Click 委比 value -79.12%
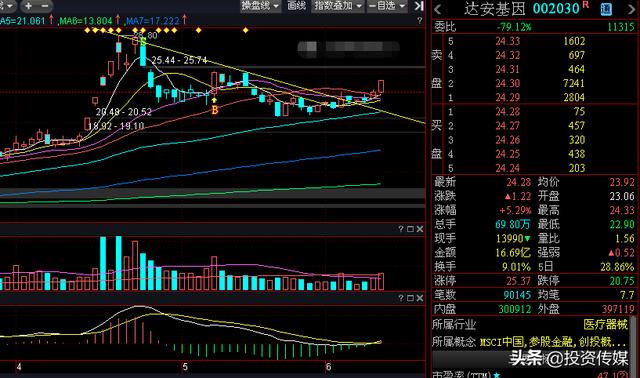 (x=514, y=27)
